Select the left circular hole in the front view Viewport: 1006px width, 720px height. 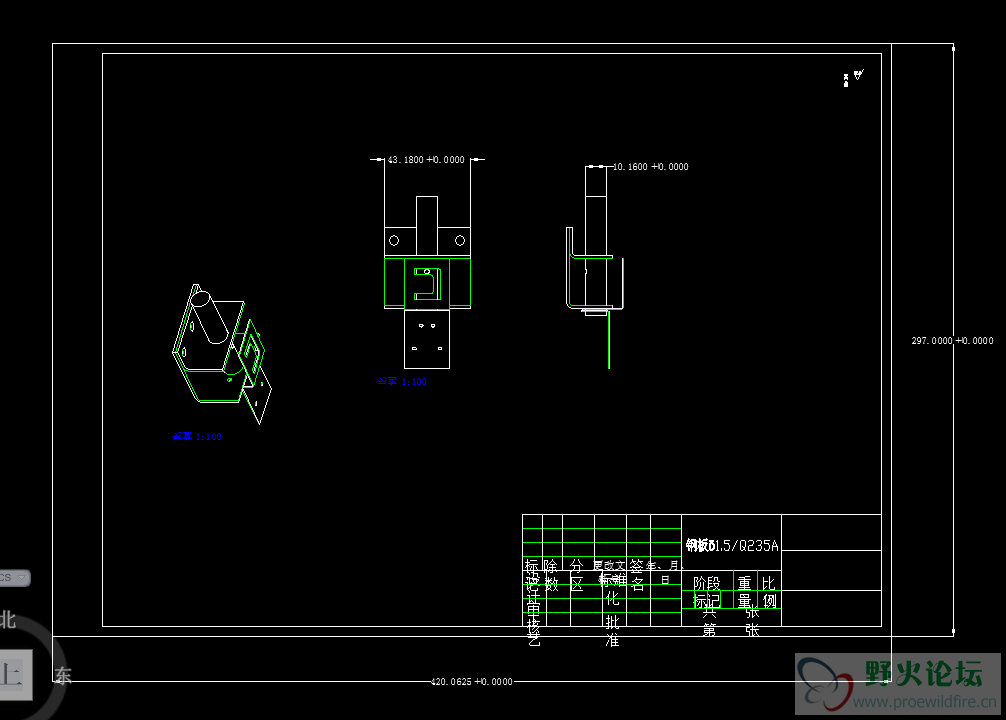point(394,241)
